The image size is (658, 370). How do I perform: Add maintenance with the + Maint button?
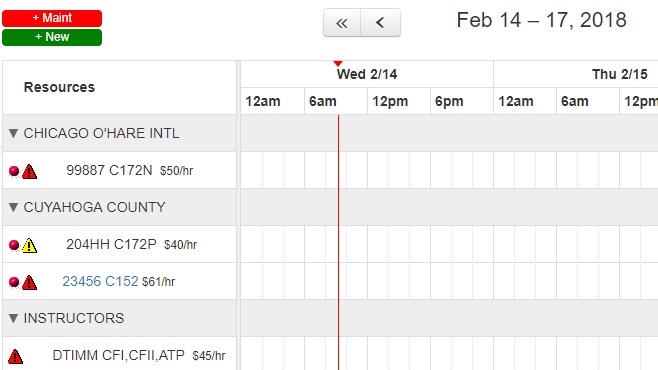[52, 18]
